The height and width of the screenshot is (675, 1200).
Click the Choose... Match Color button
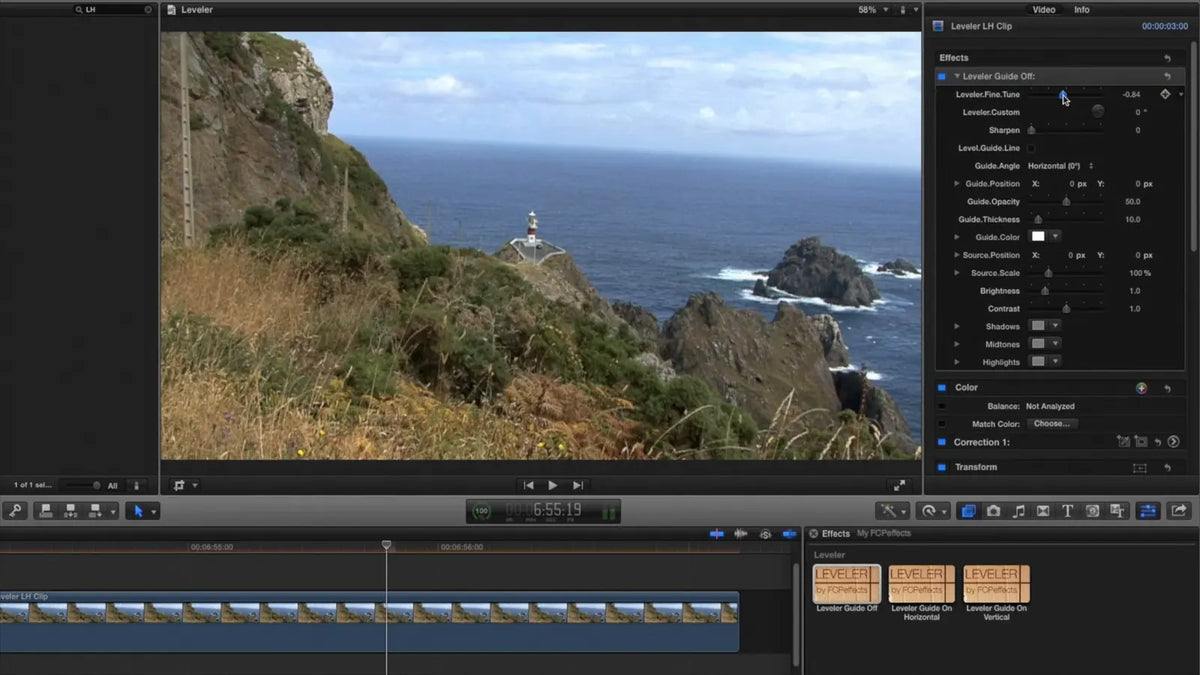[x=1051, y=424]
